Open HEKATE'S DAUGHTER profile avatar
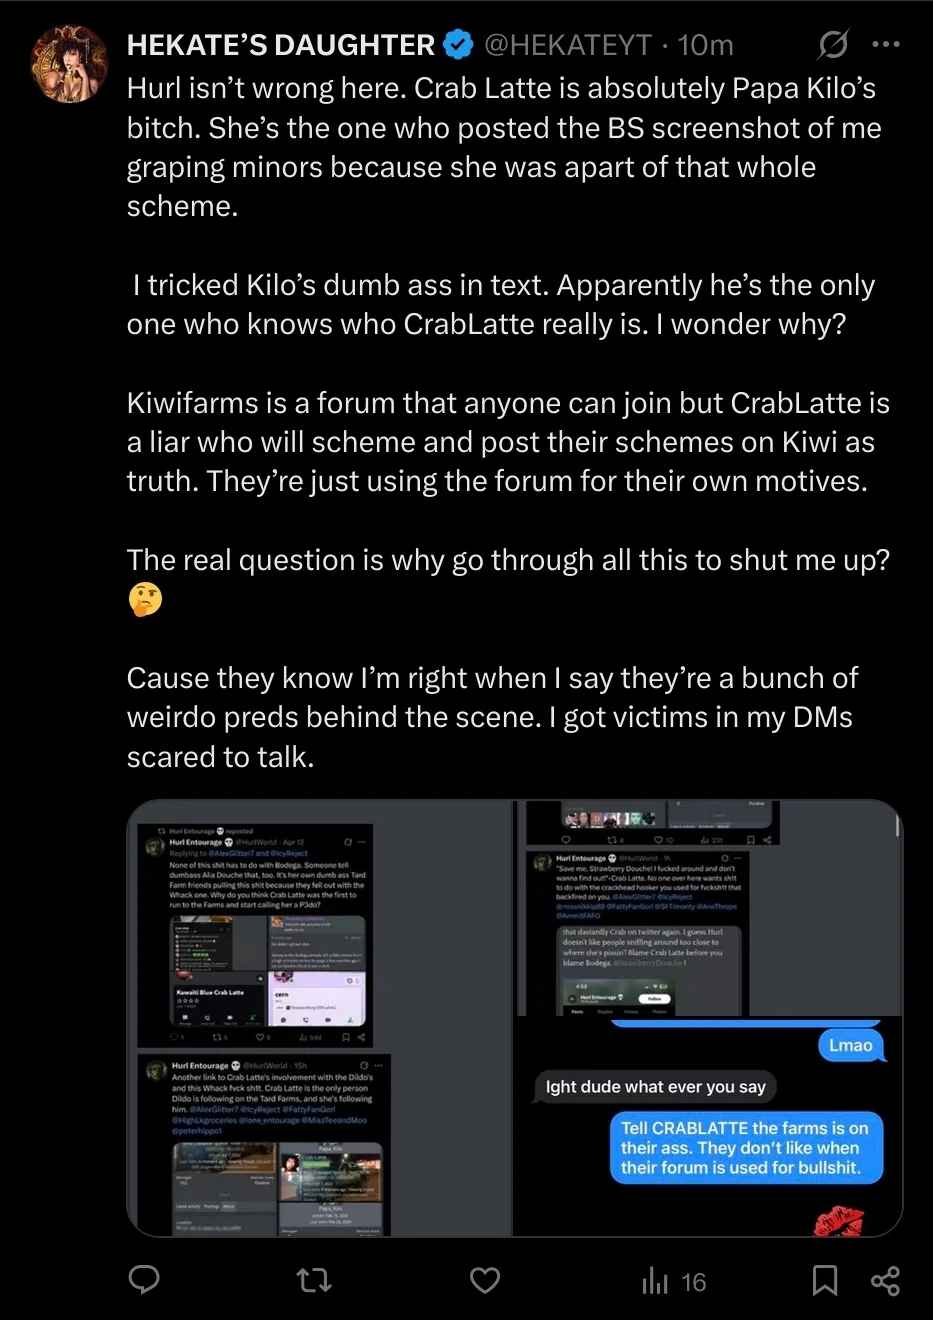Image resolution: width=933 pixels, height=1320 pixels. [x=69, y=64]
